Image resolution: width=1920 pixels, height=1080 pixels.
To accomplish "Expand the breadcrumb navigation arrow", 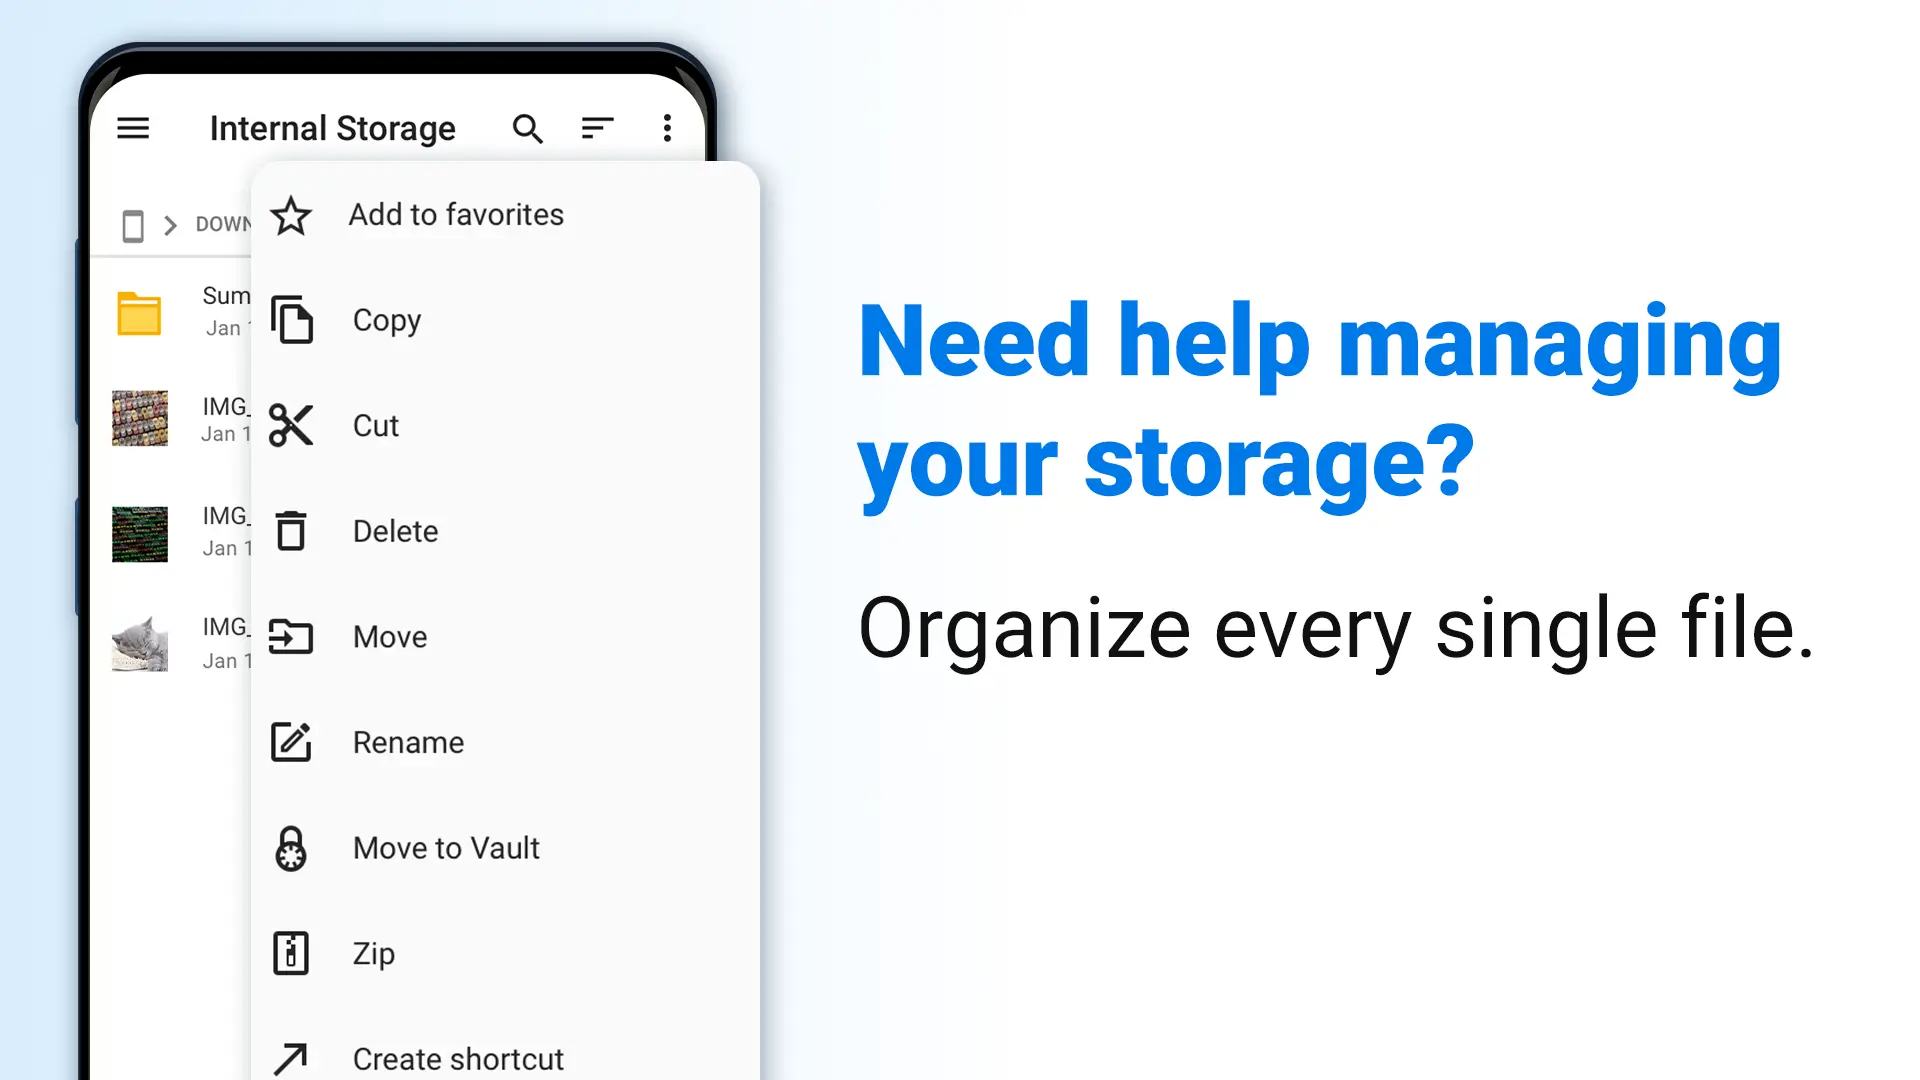I will 169,223.
